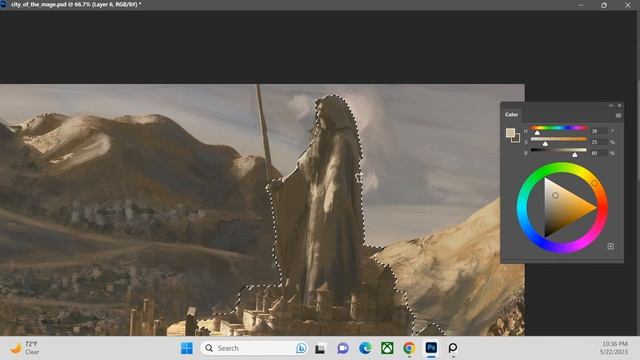This screenshot has height=360, width=640.
Task: Open the weather widget showing 72°F
Action: 24,348
